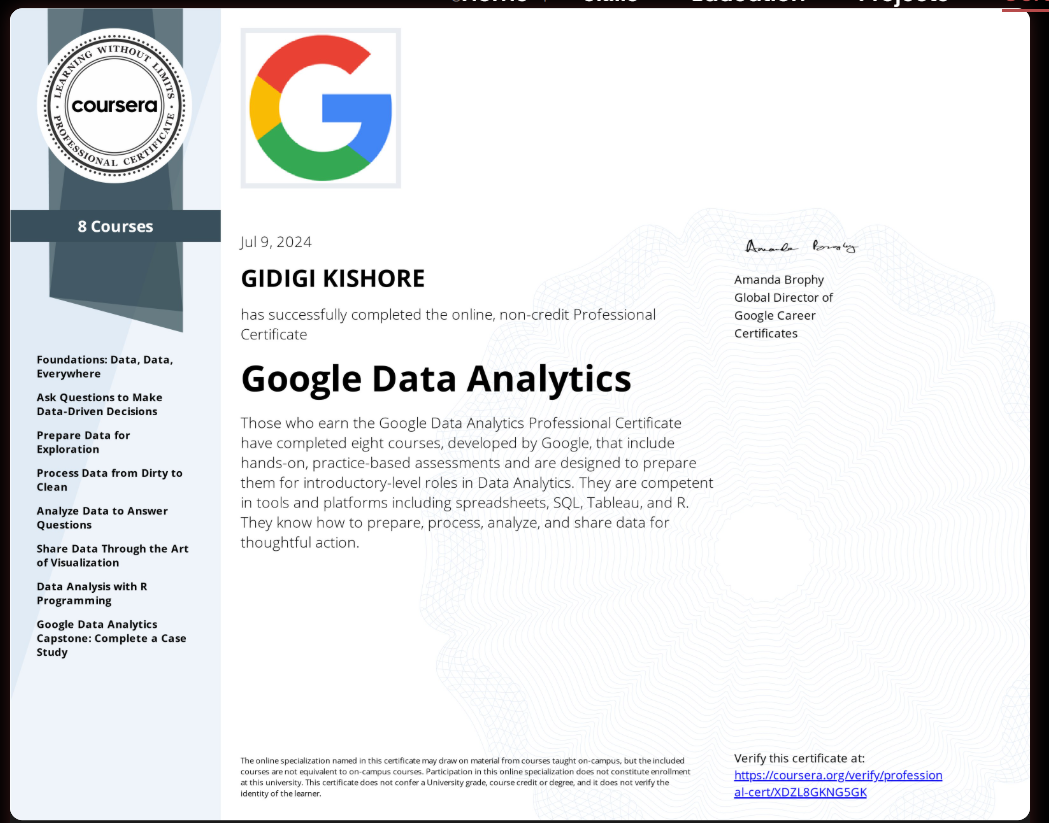Click the 8 Courses ribbon banner

click(115, 226)
